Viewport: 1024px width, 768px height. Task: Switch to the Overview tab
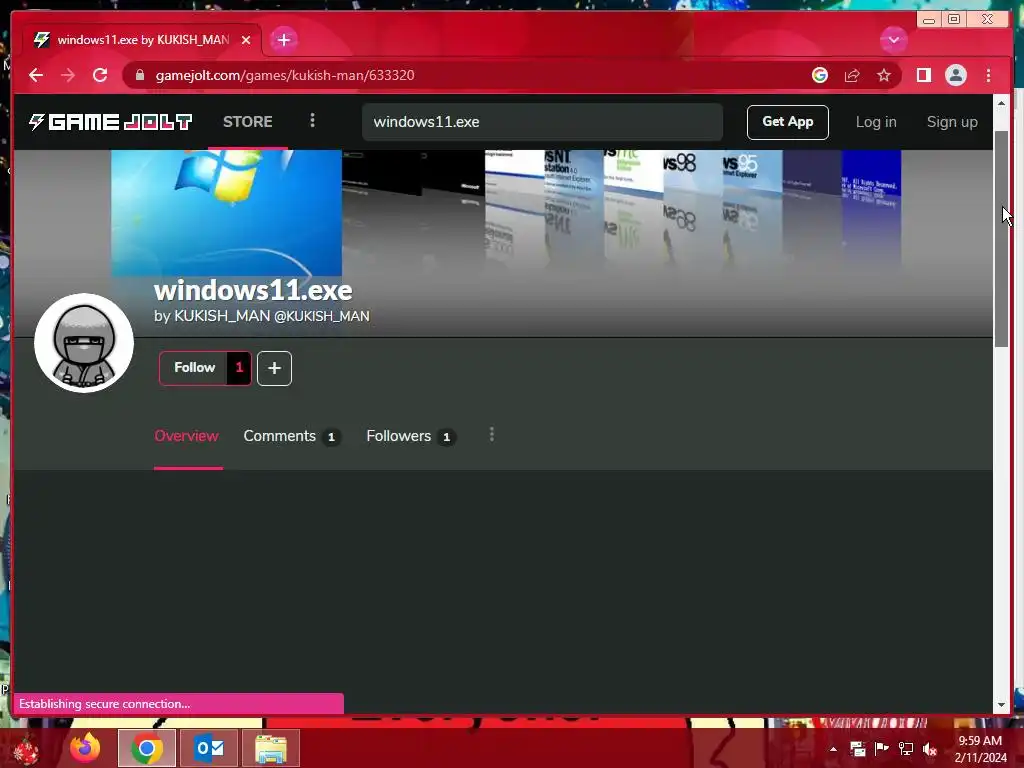click(187, 436)
